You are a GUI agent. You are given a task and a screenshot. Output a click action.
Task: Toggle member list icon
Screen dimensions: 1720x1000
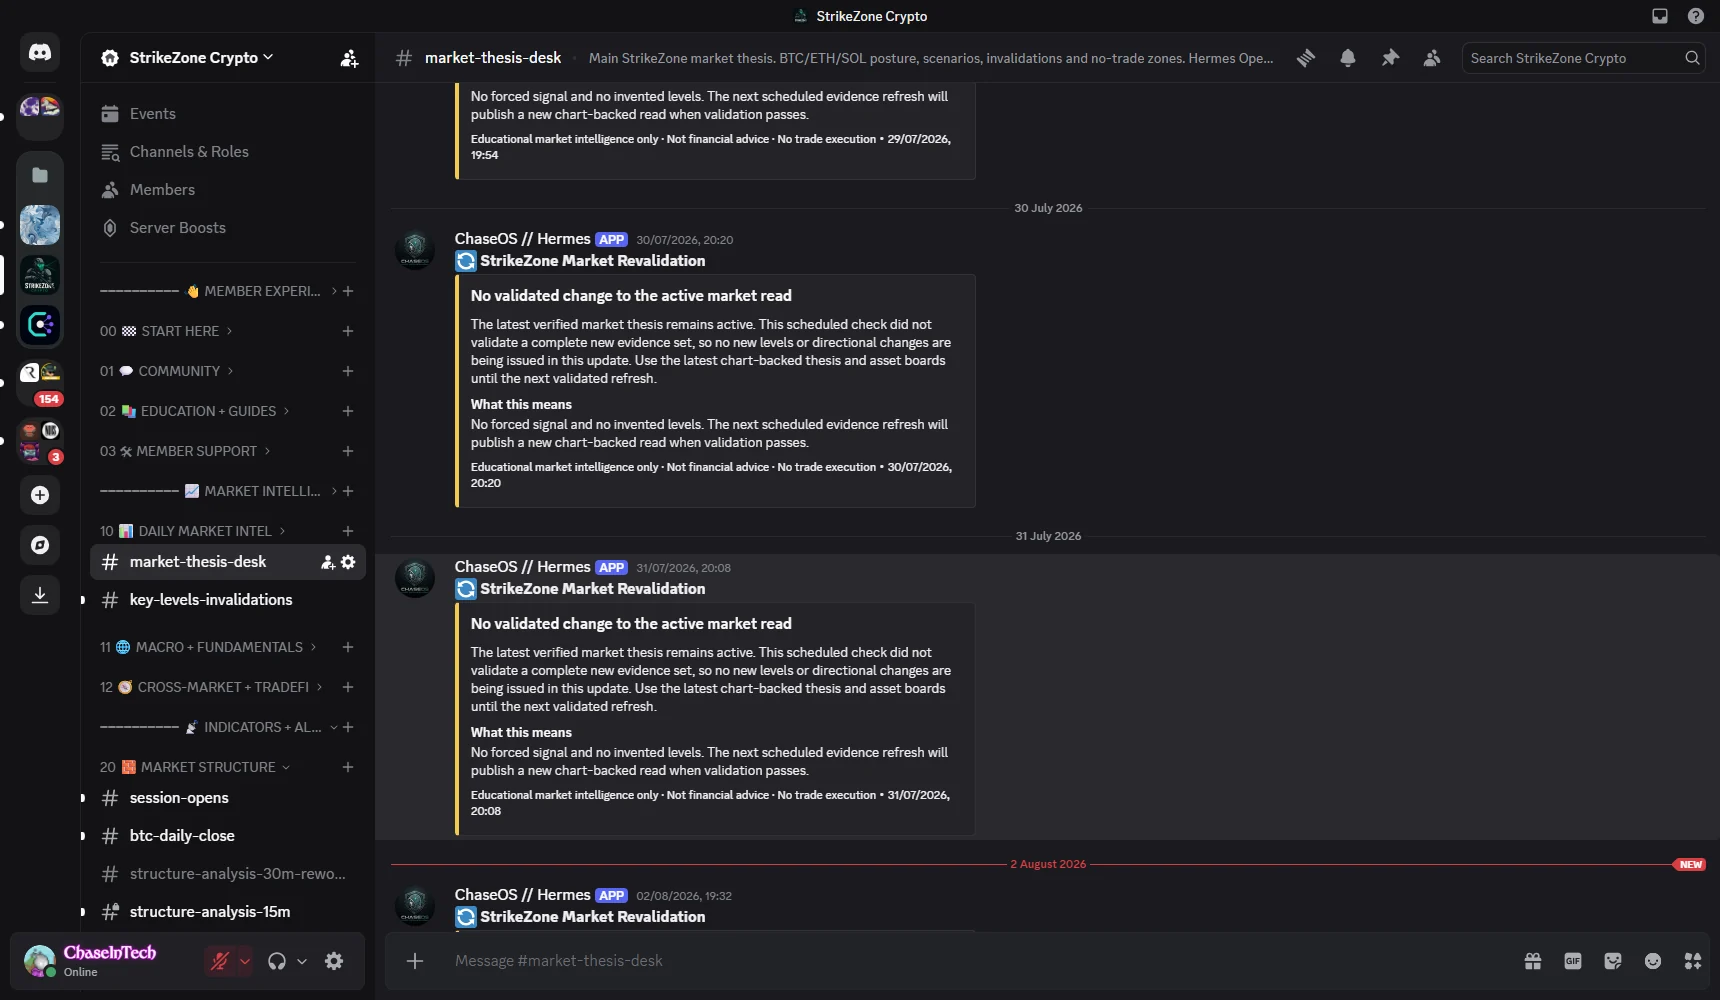click(1432, 58)
